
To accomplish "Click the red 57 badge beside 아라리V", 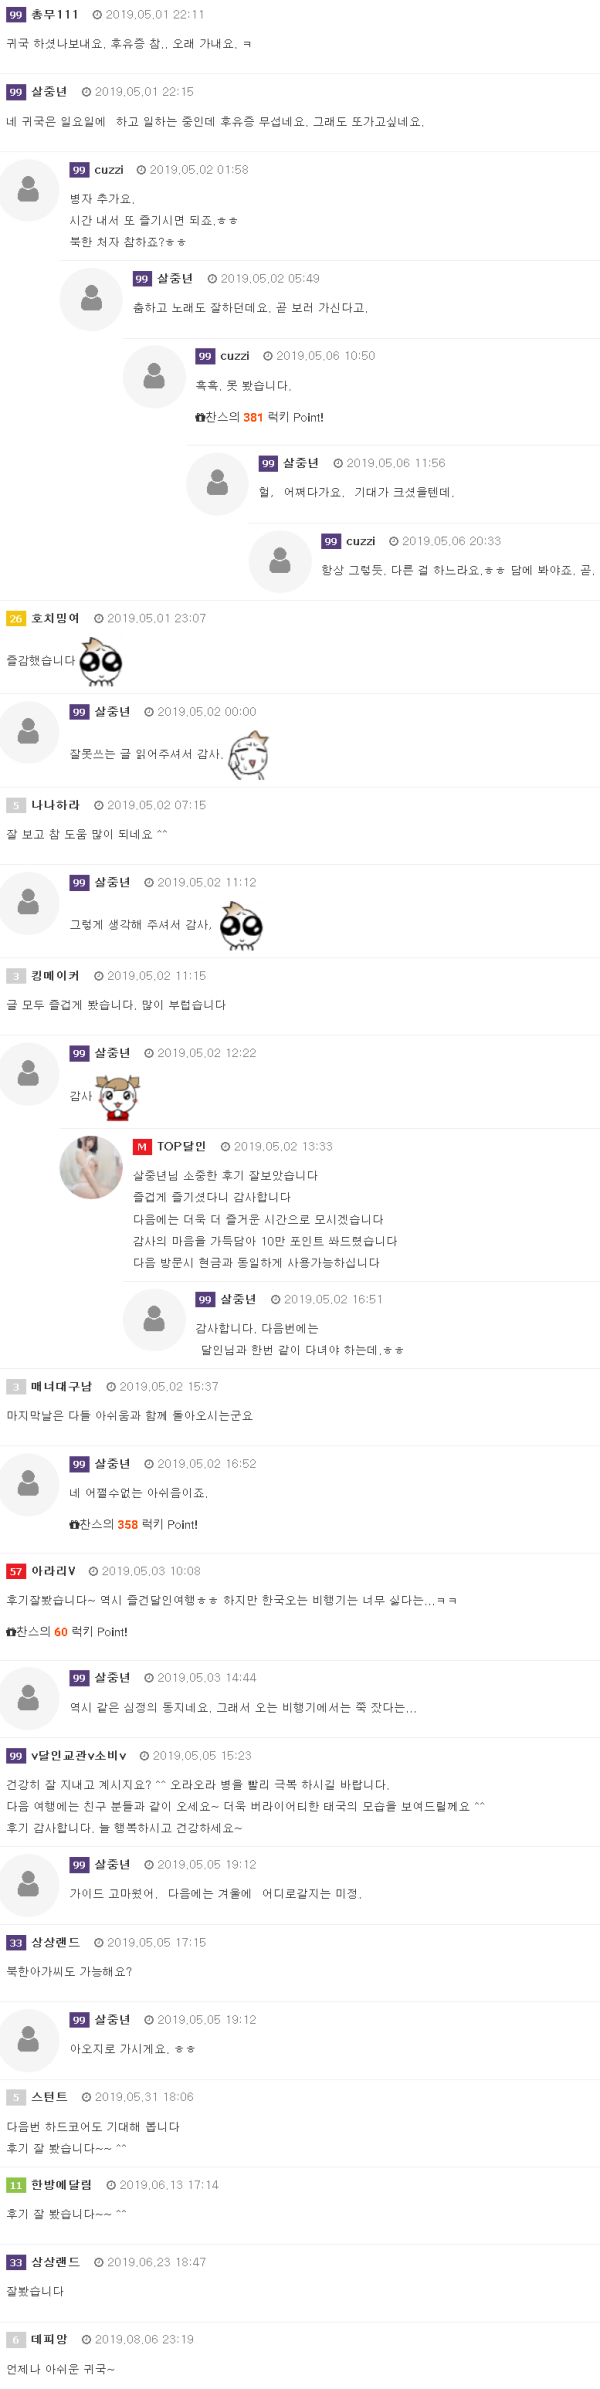I will pos(16,1572).
